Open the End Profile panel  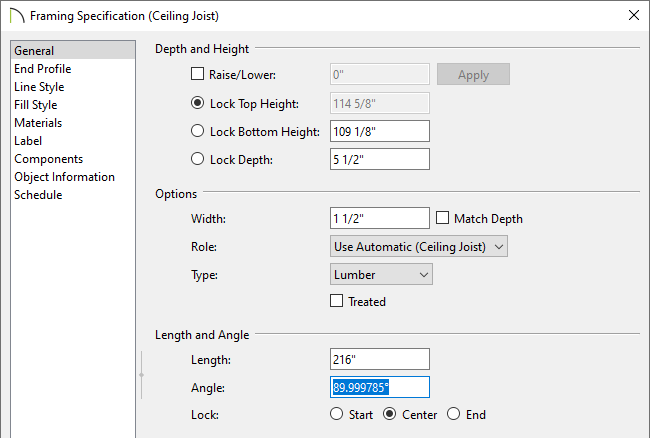click(x=43, y=69)
